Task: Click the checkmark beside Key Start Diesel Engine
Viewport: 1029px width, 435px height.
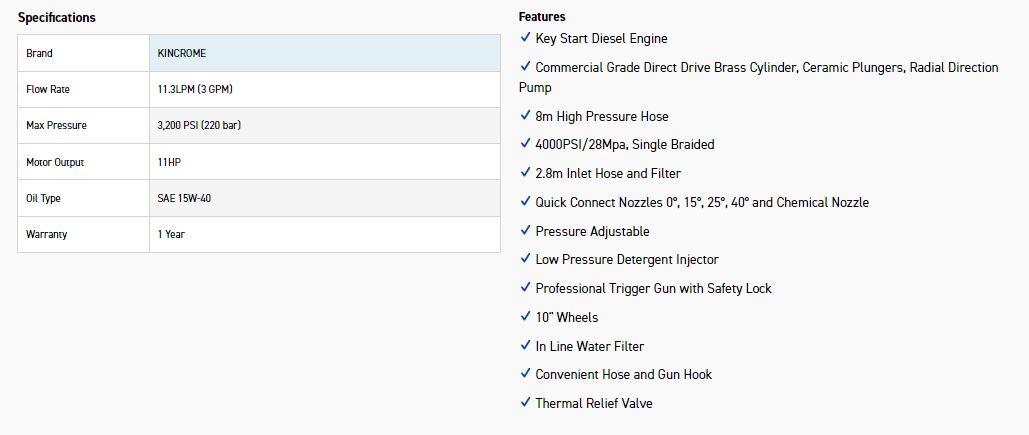Action: click(525, 38)
